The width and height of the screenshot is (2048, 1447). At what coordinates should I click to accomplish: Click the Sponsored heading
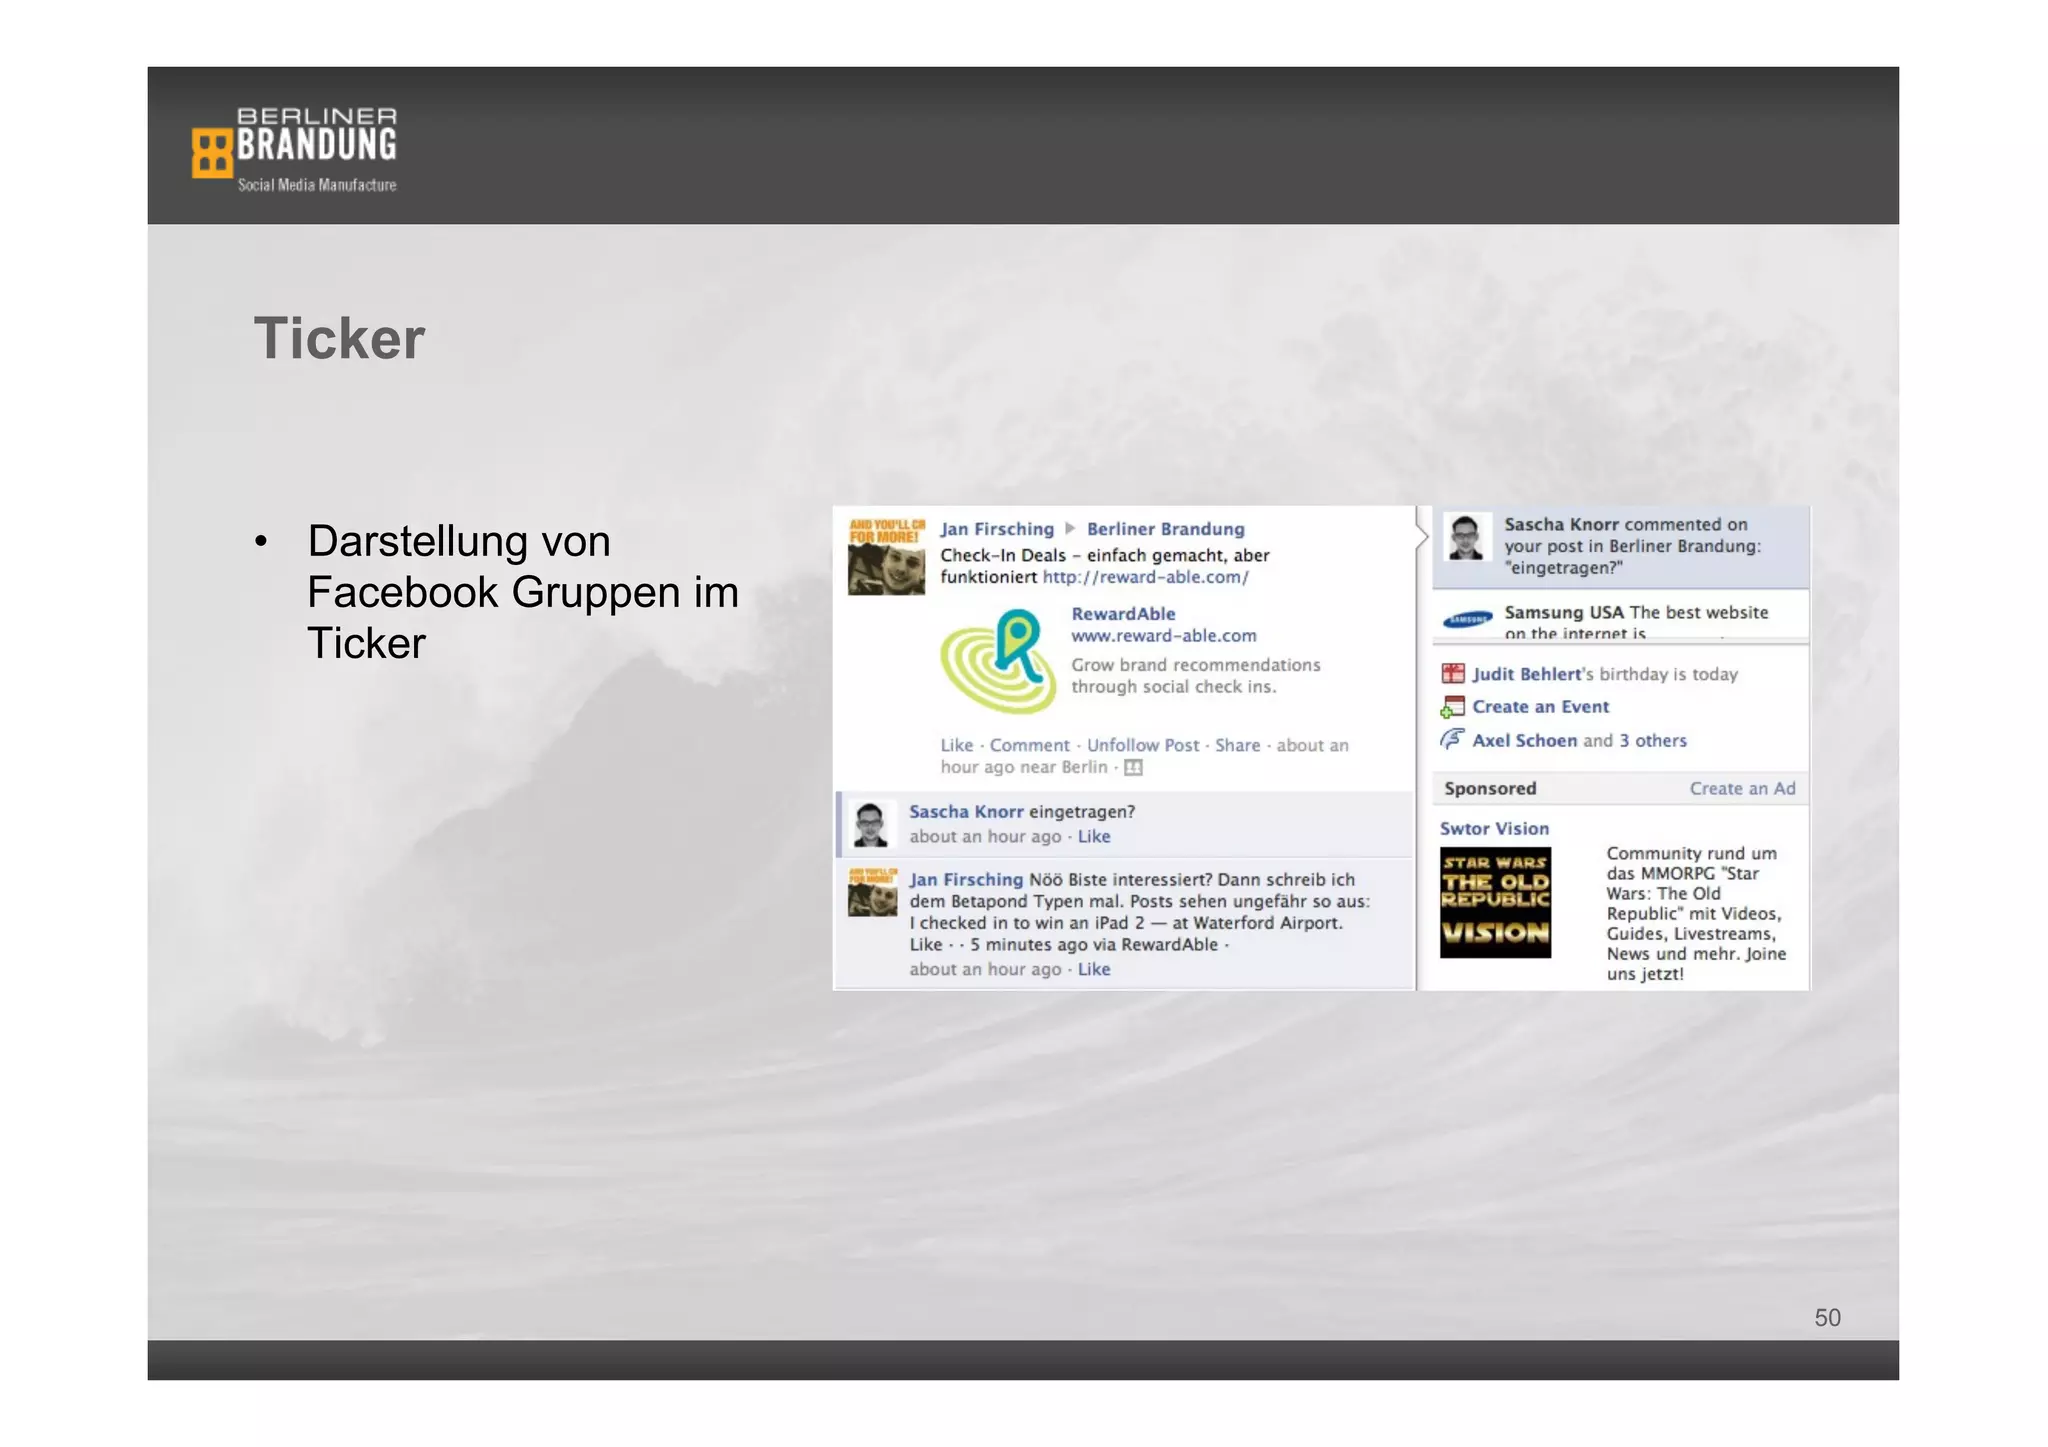1490,789
